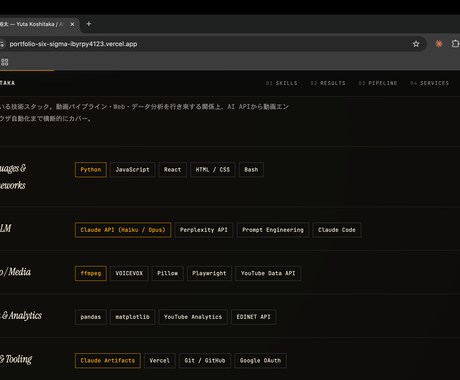Click the Google OAuth tag
This screenshot has width=460, height=380.
(x=260, y=361)
